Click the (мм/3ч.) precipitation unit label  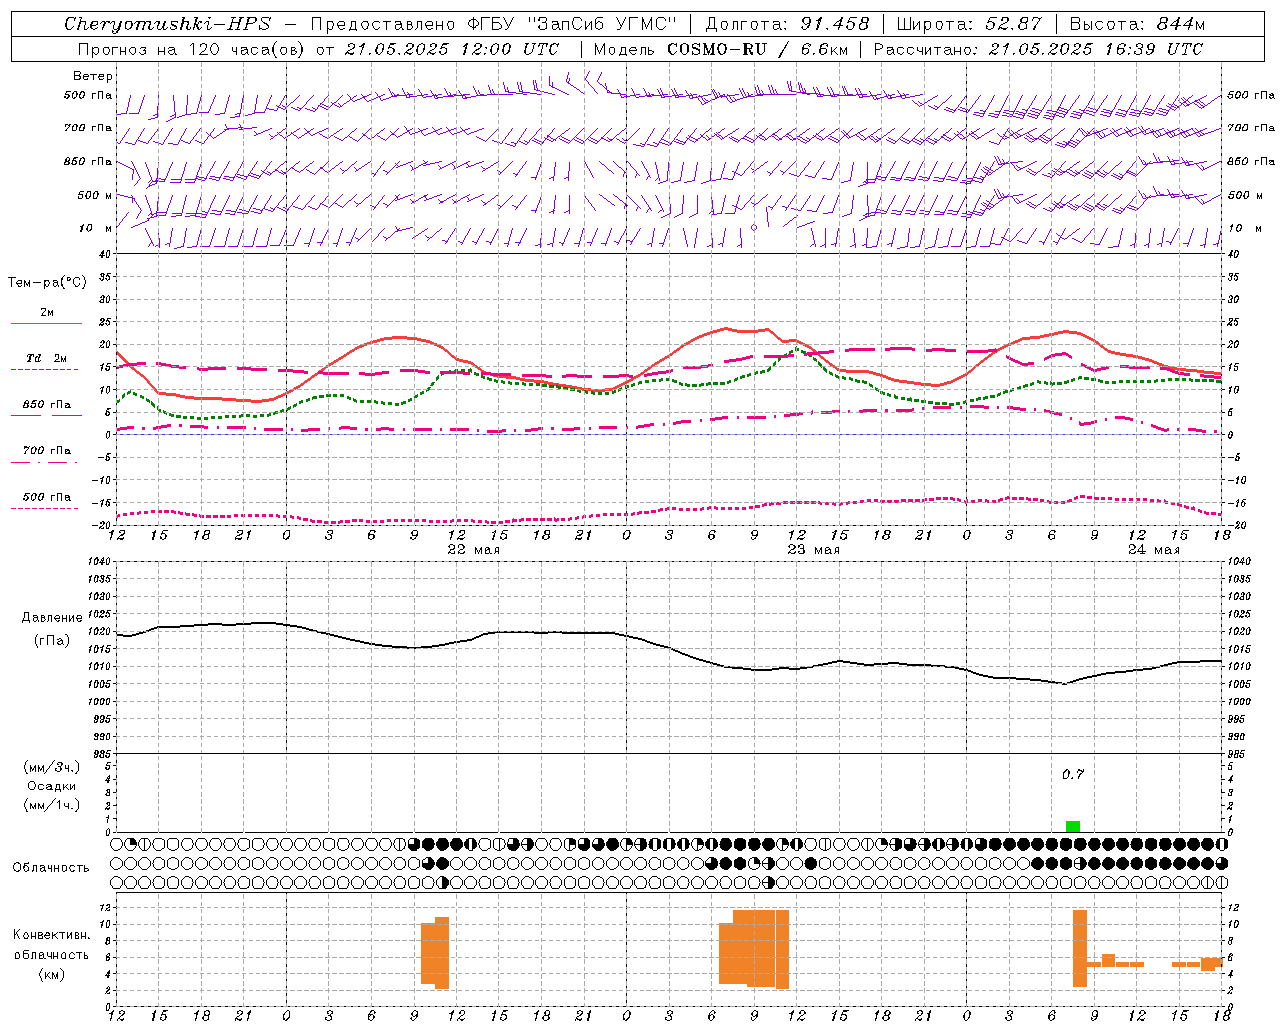coord(52,767)
